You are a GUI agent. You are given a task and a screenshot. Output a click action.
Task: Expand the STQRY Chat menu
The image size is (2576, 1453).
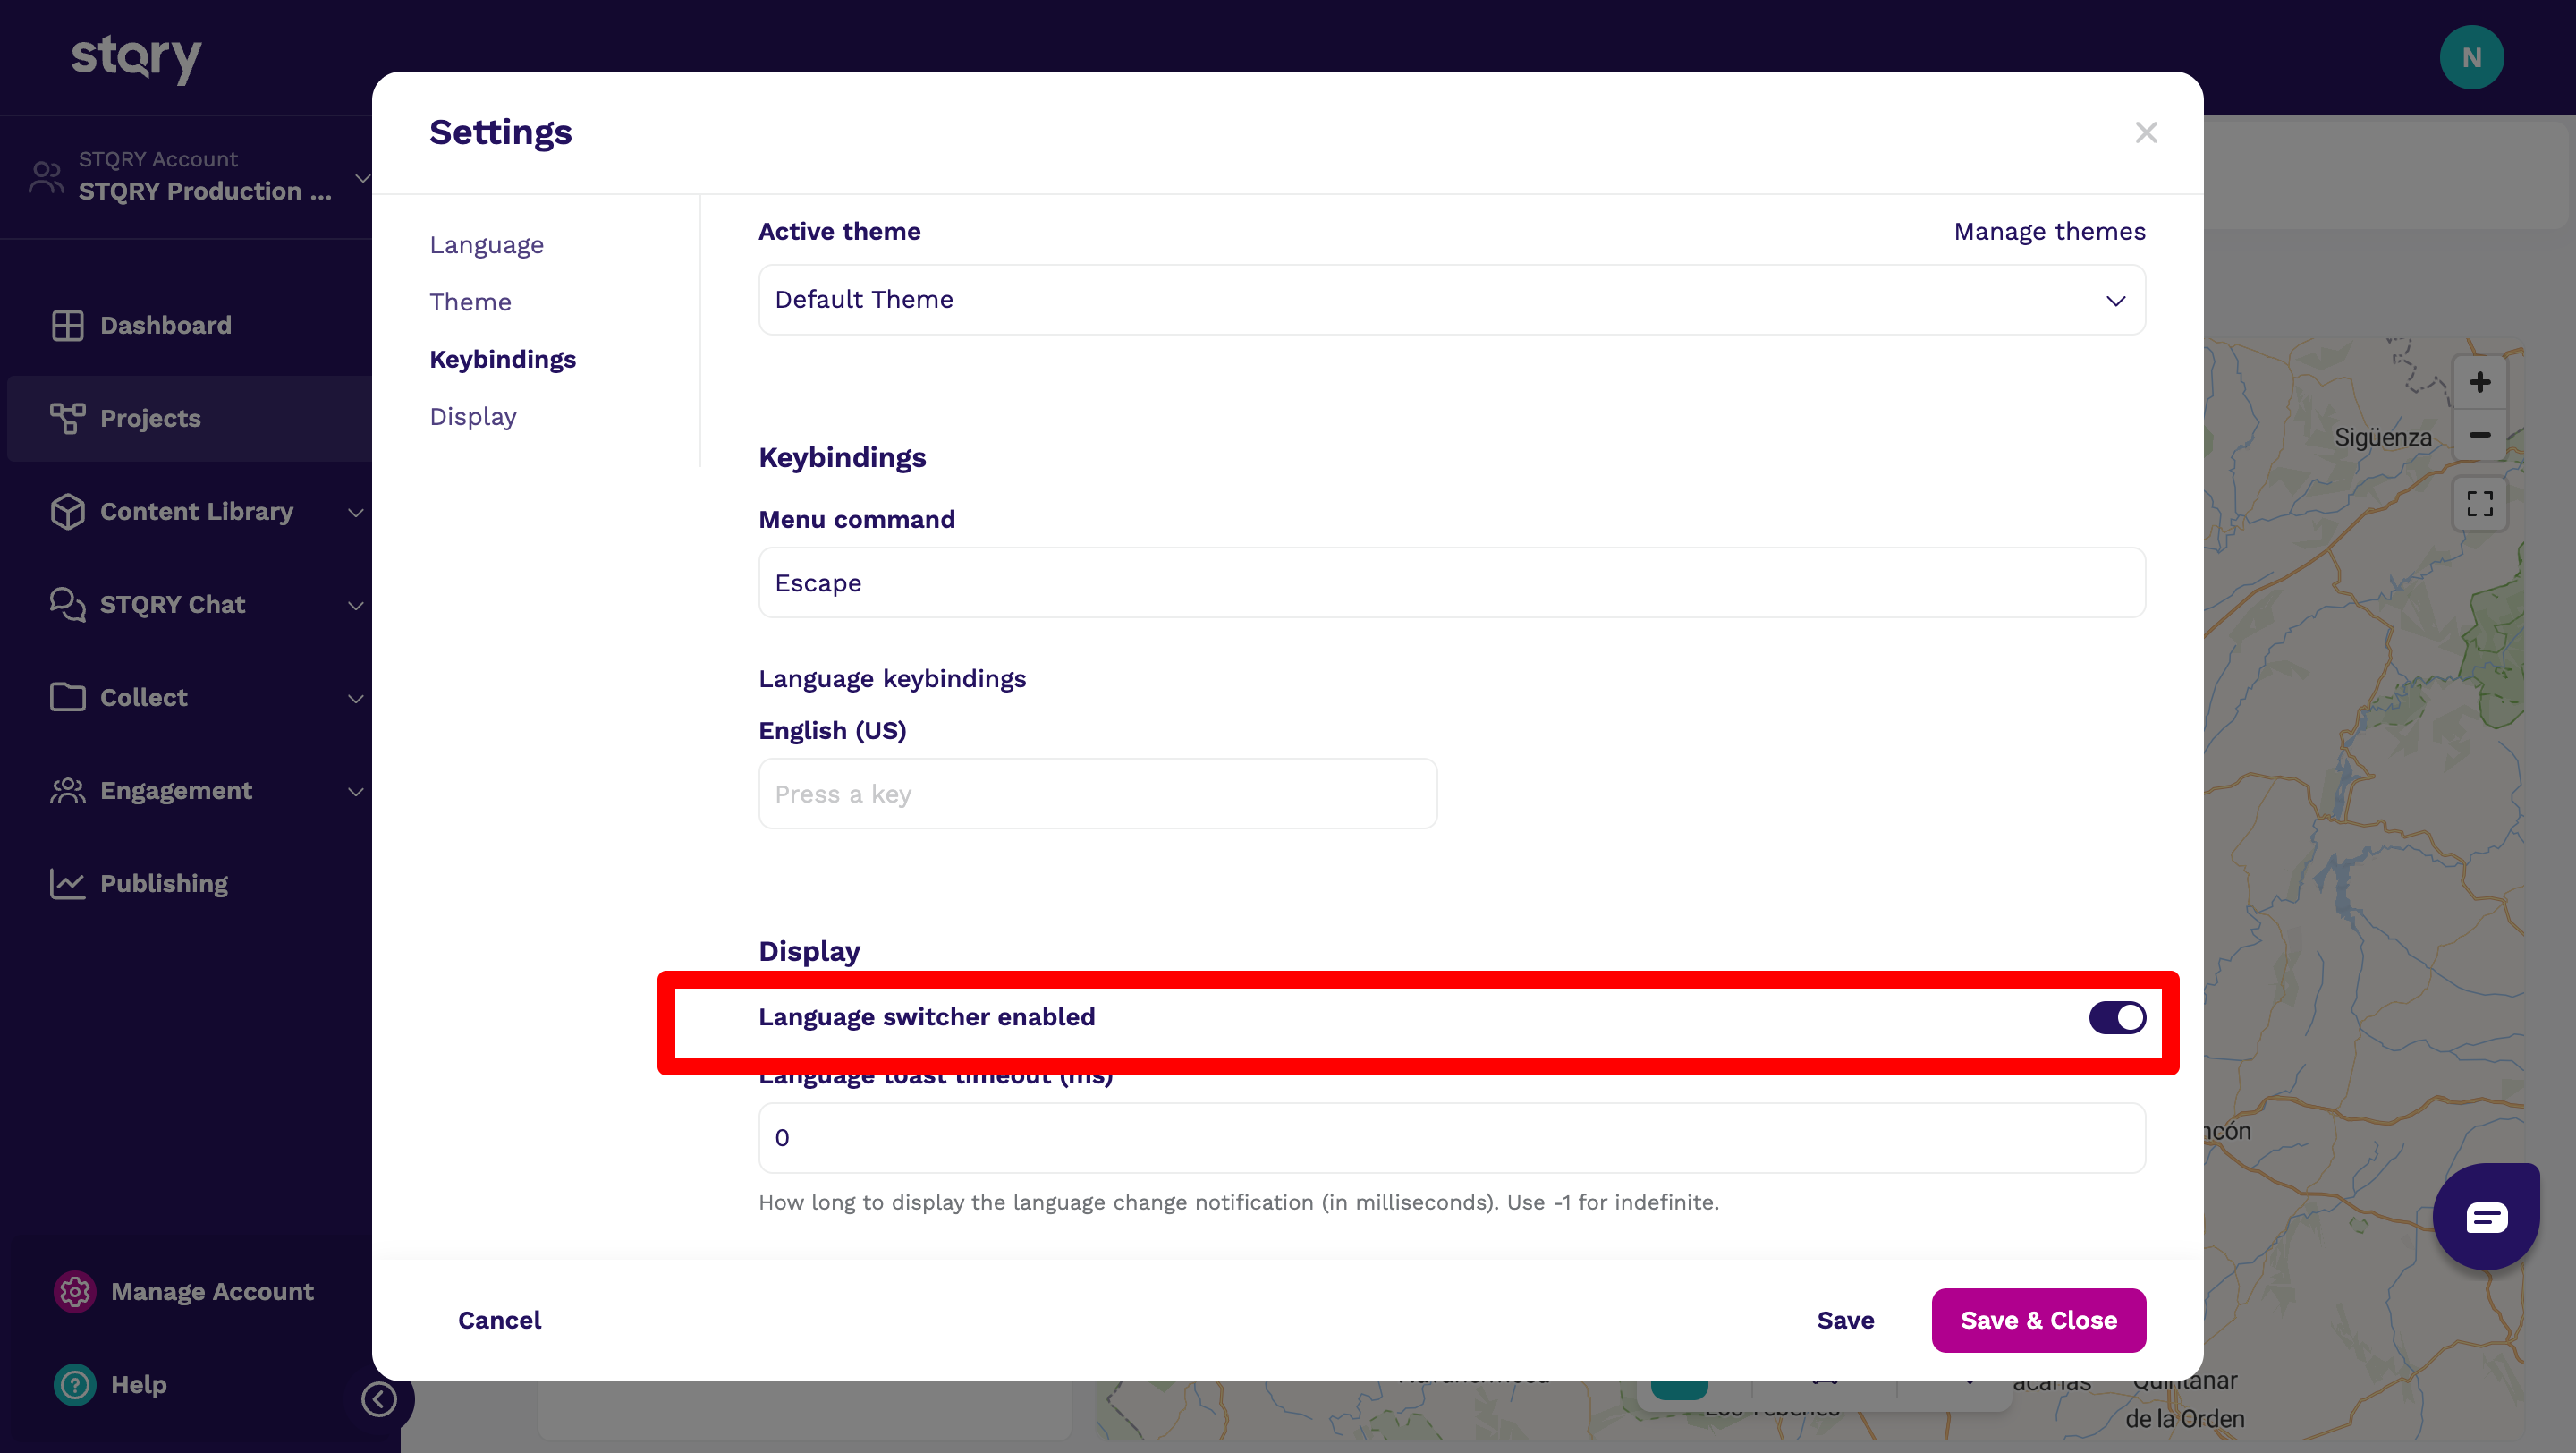coord(355,605)
